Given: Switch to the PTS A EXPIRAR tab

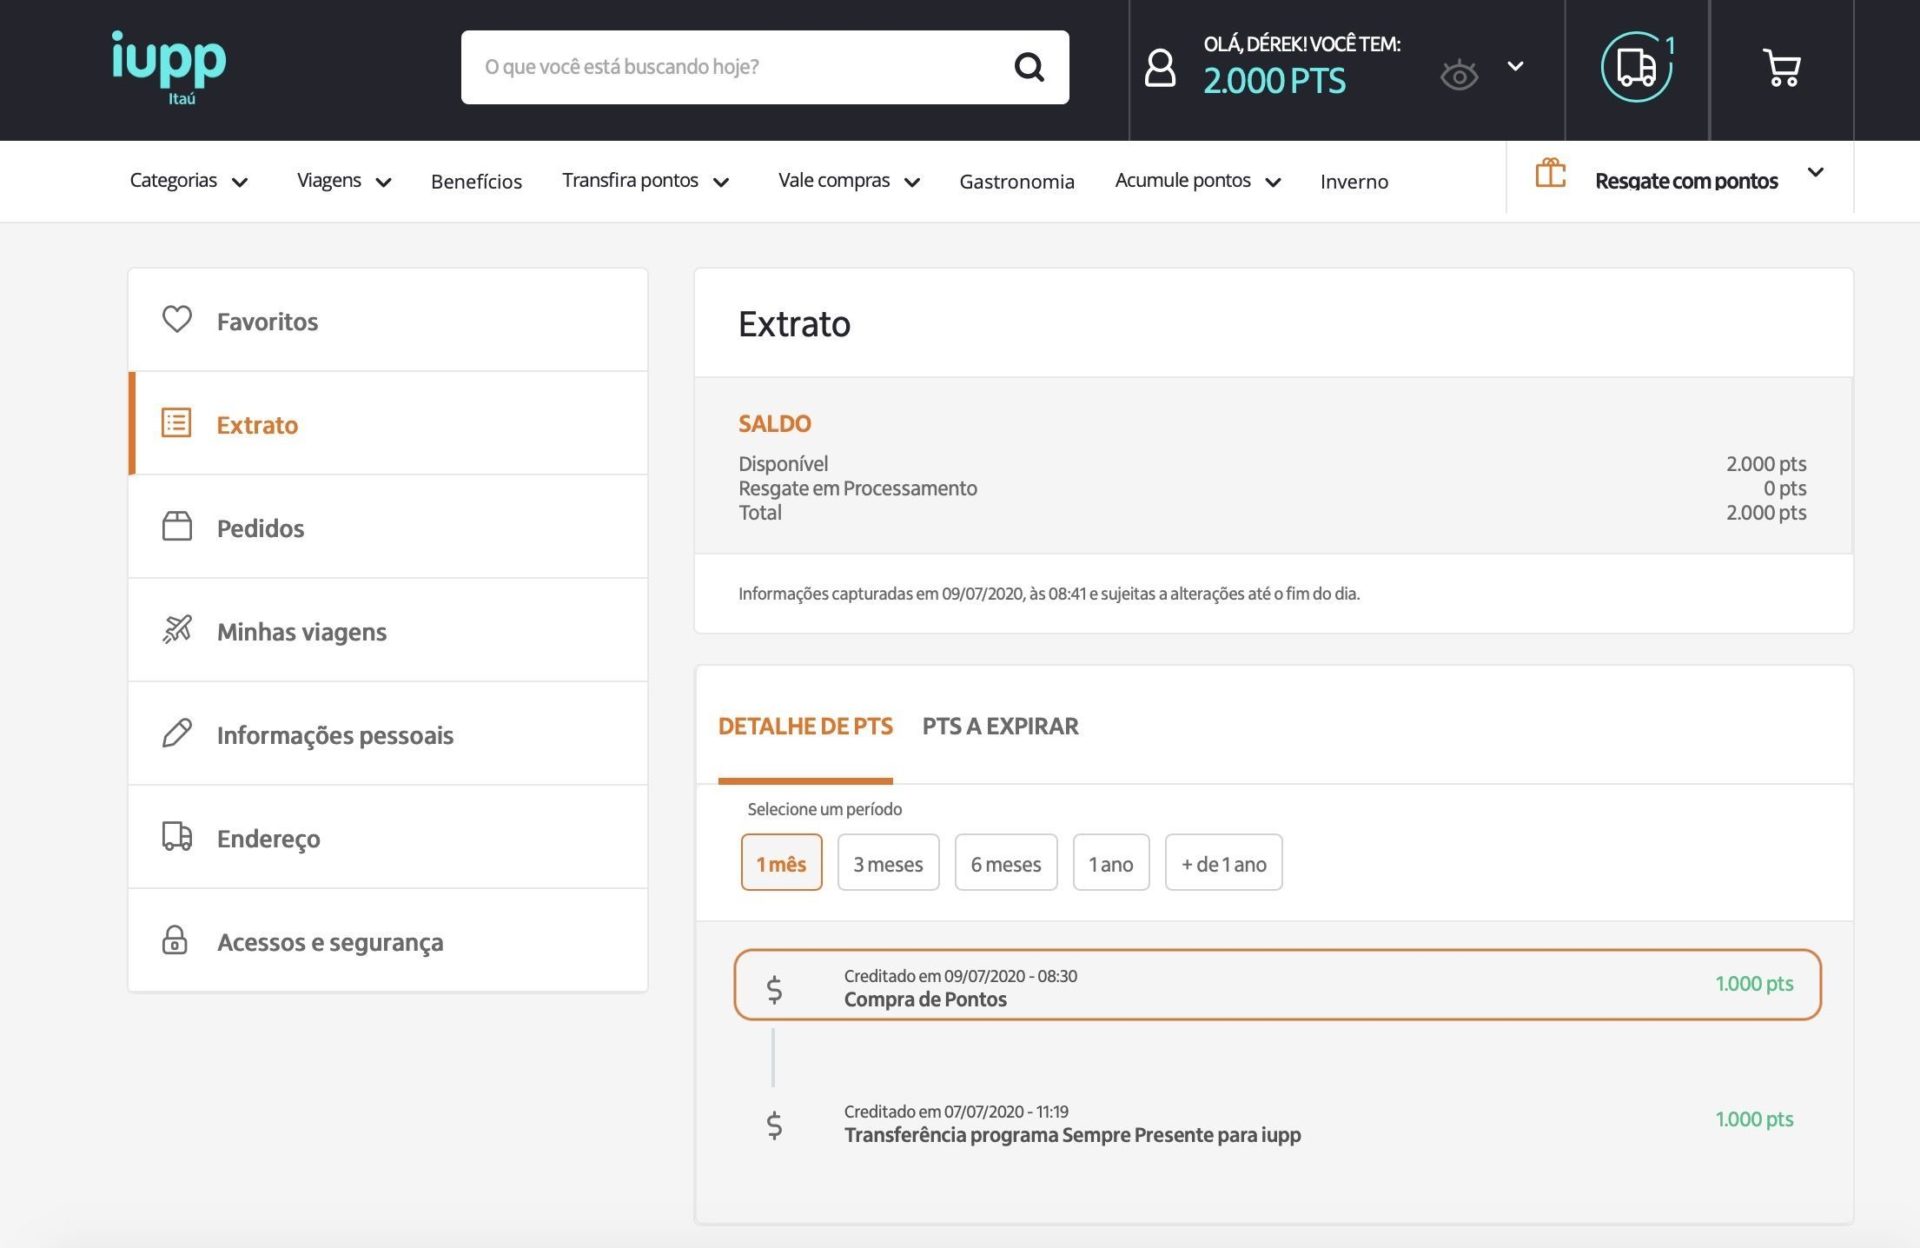Looking at the screenshot, I should click(1000, 727).
